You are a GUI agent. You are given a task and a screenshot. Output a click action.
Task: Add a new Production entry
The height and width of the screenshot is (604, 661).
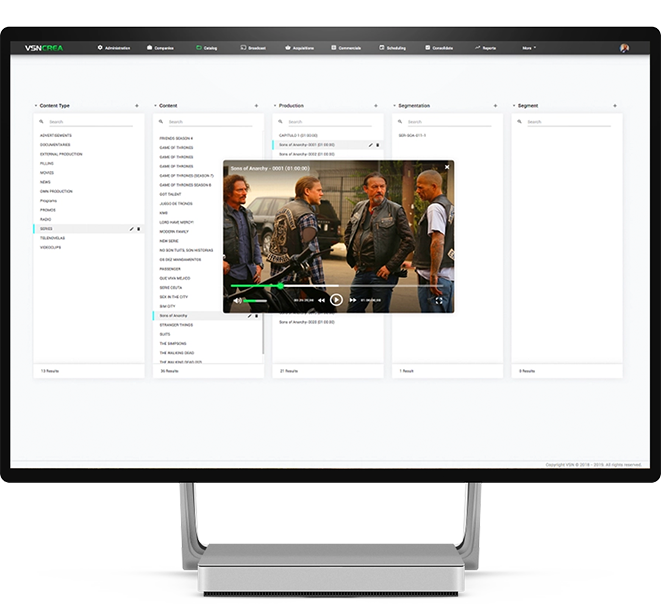[376, 106]
